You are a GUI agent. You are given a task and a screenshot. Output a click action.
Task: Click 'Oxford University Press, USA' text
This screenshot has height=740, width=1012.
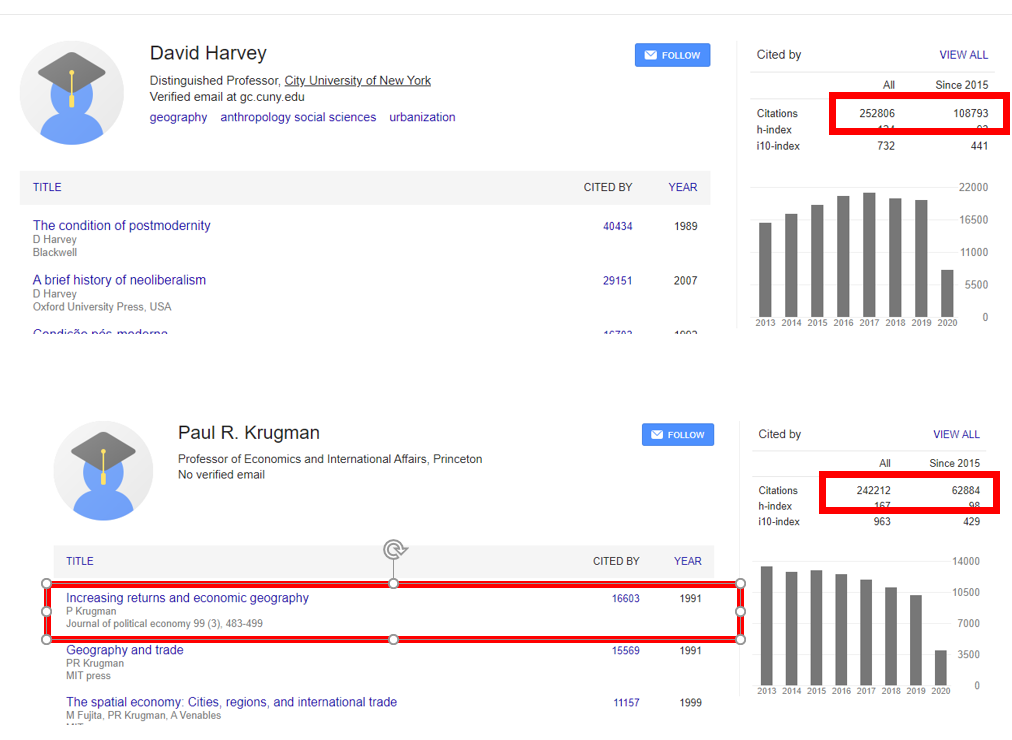tap(102, 306)
